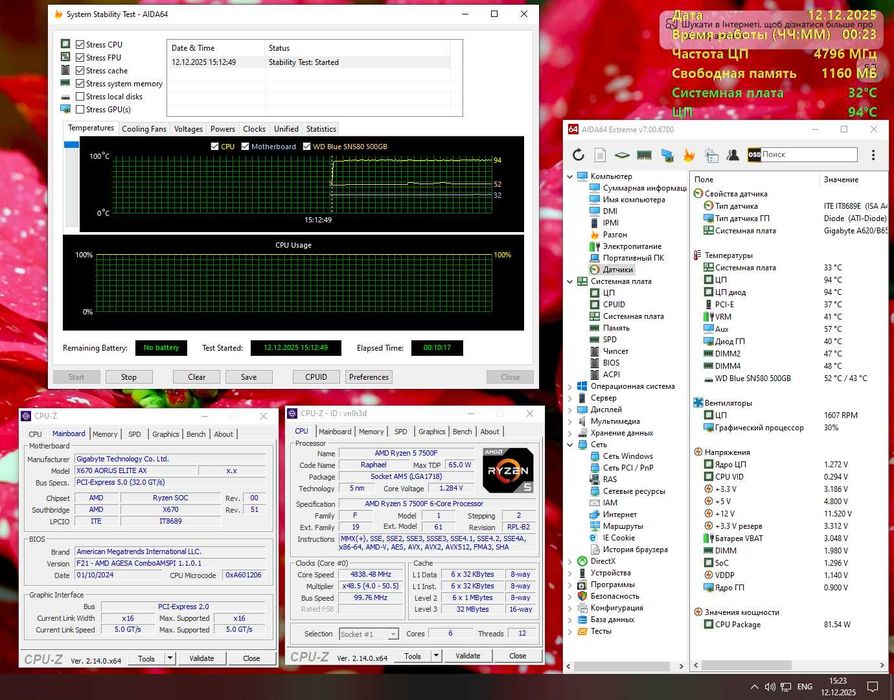Screen dimensions: 894x700
Task: Open the notification center icon on taskbar
Action: 872,686
